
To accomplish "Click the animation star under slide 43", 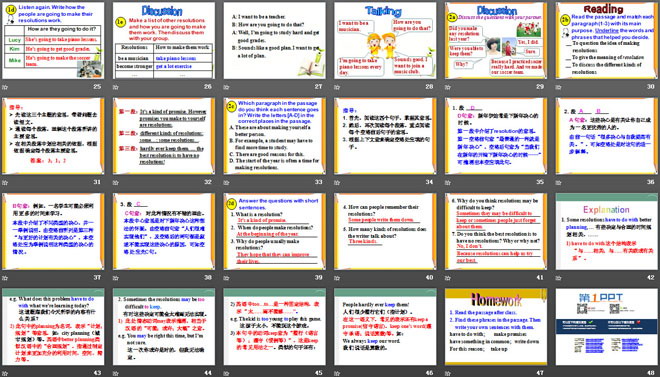I will pyautogui.click(x=5, y=373).
